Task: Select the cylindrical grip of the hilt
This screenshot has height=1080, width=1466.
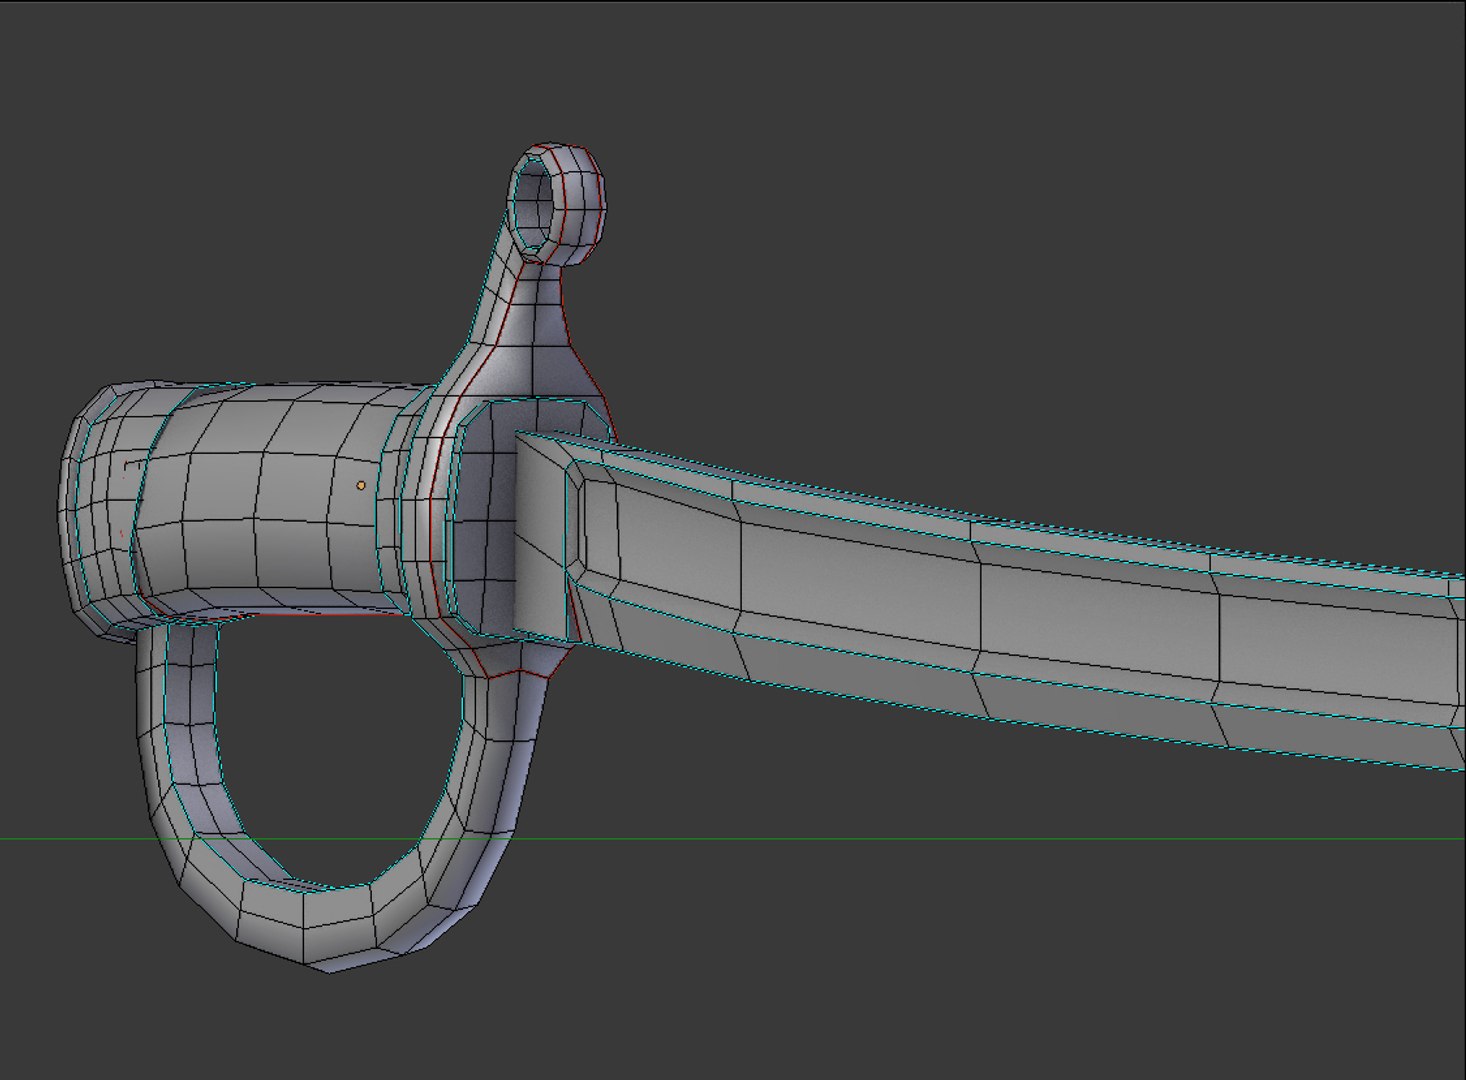Action: (270, 500)
